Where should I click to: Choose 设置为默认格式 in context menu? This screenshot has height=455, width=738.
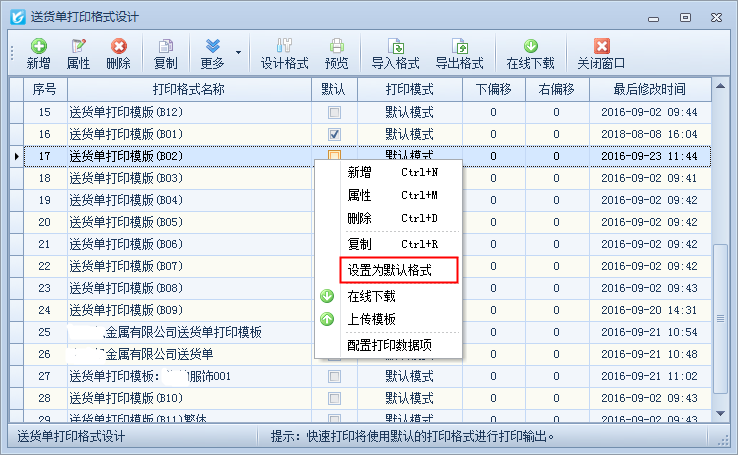coord(398,270)
